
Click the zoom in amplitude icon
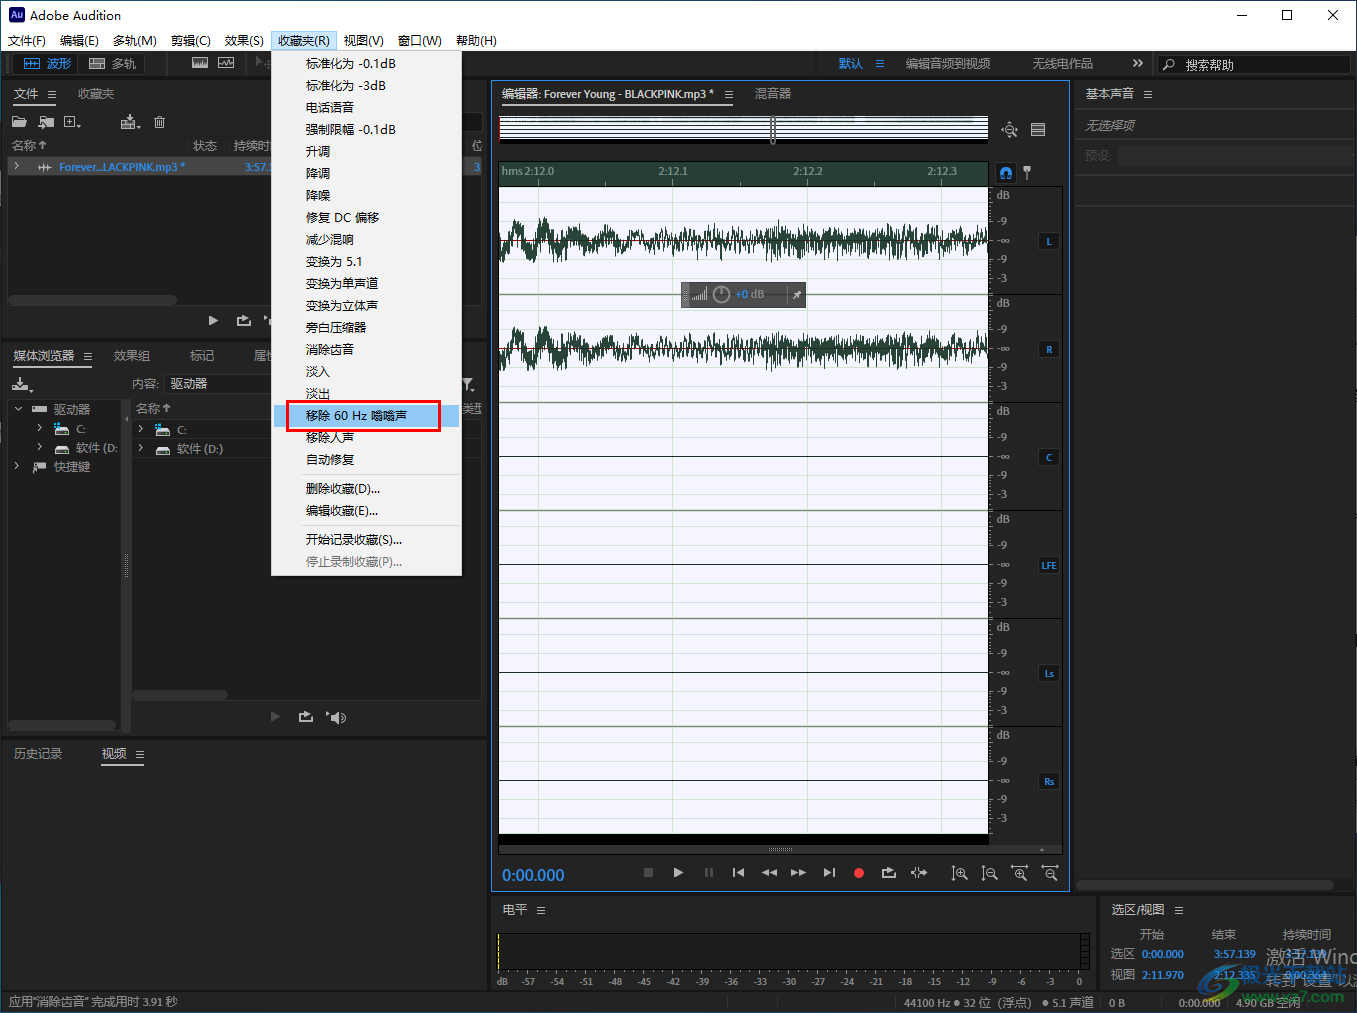click(959, 873)
